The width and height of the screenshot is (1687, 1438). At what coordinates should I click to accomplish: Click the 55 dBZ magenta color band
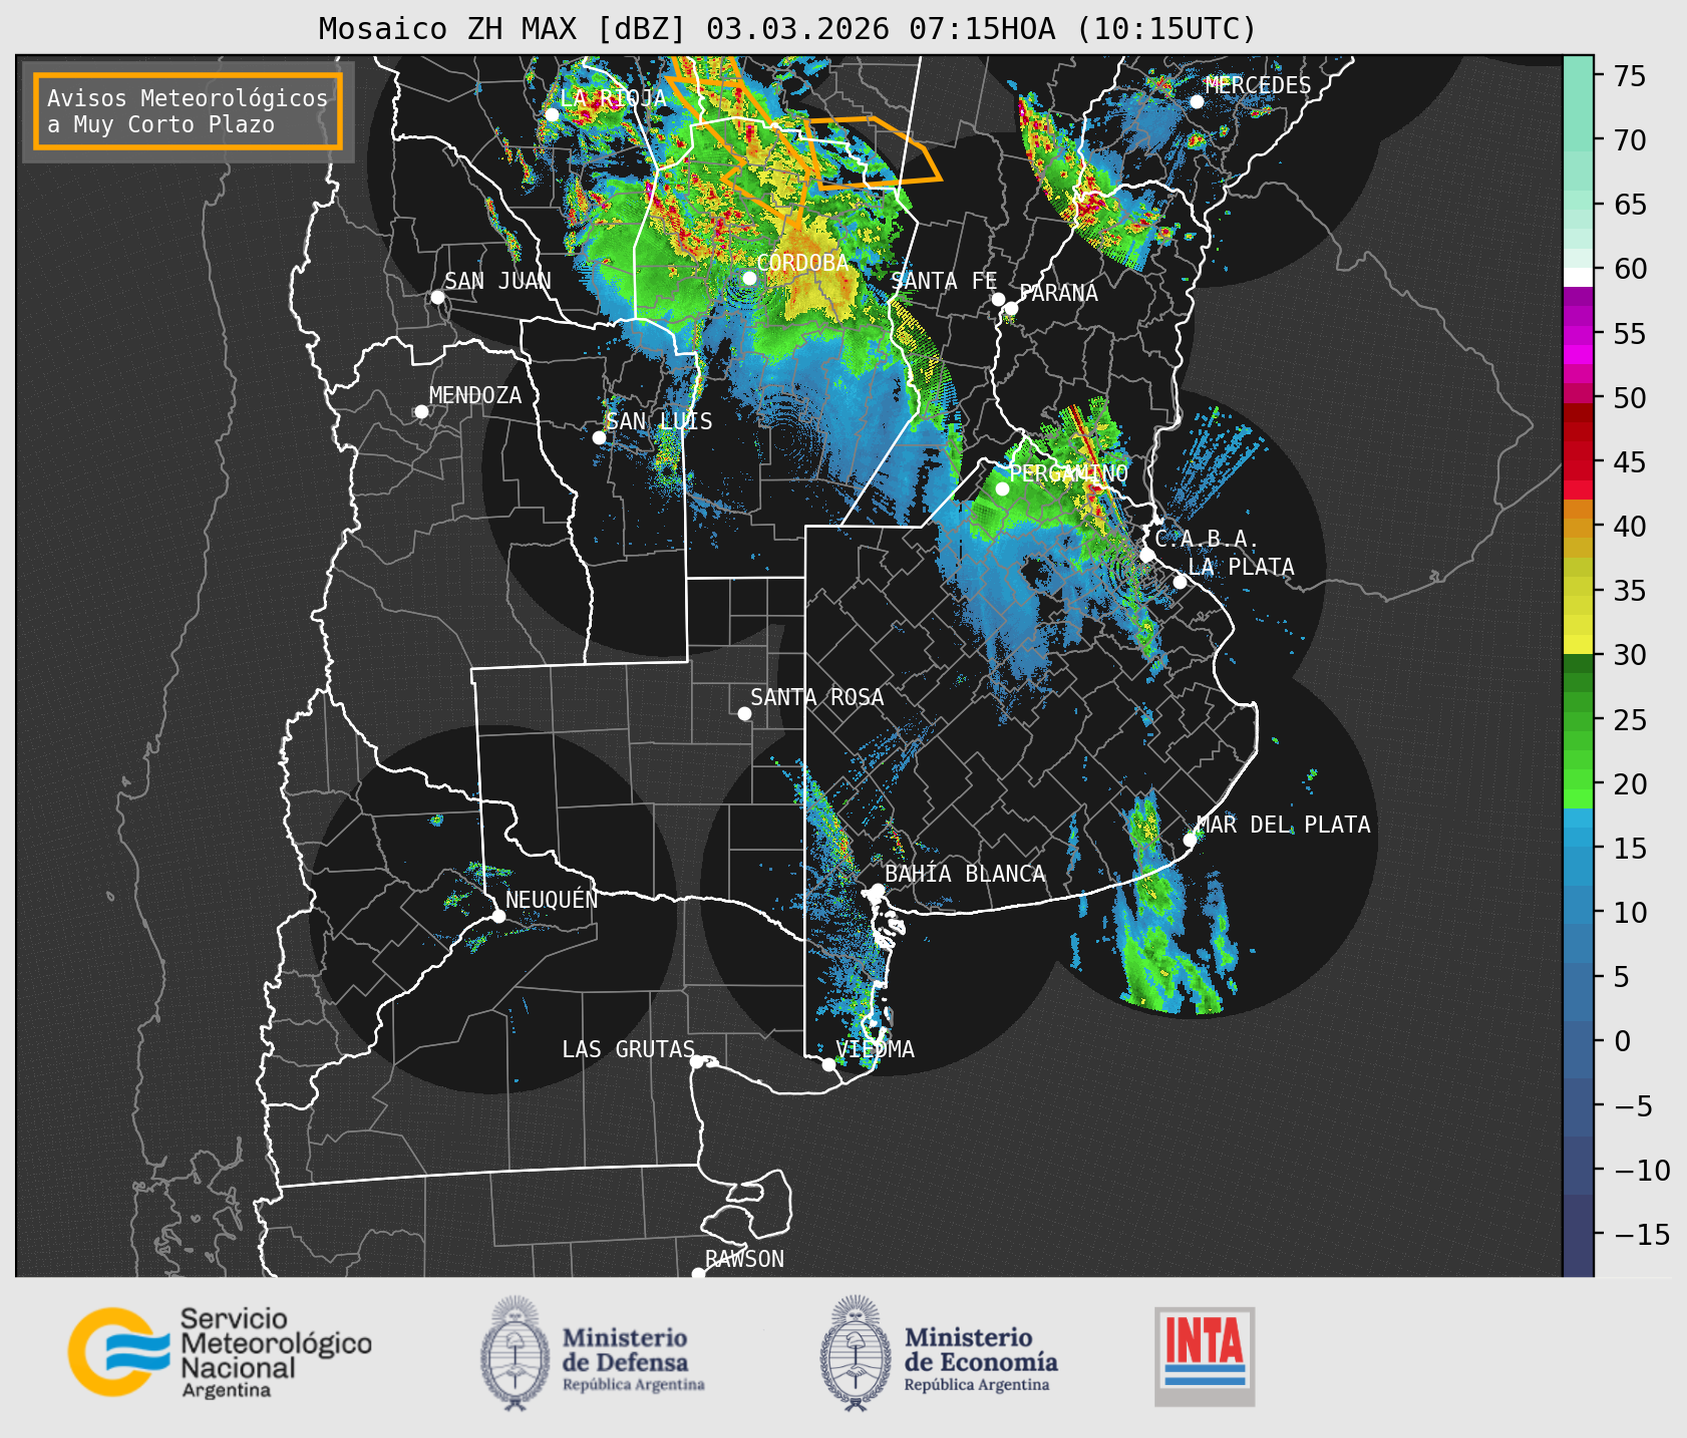(1578, 334)
